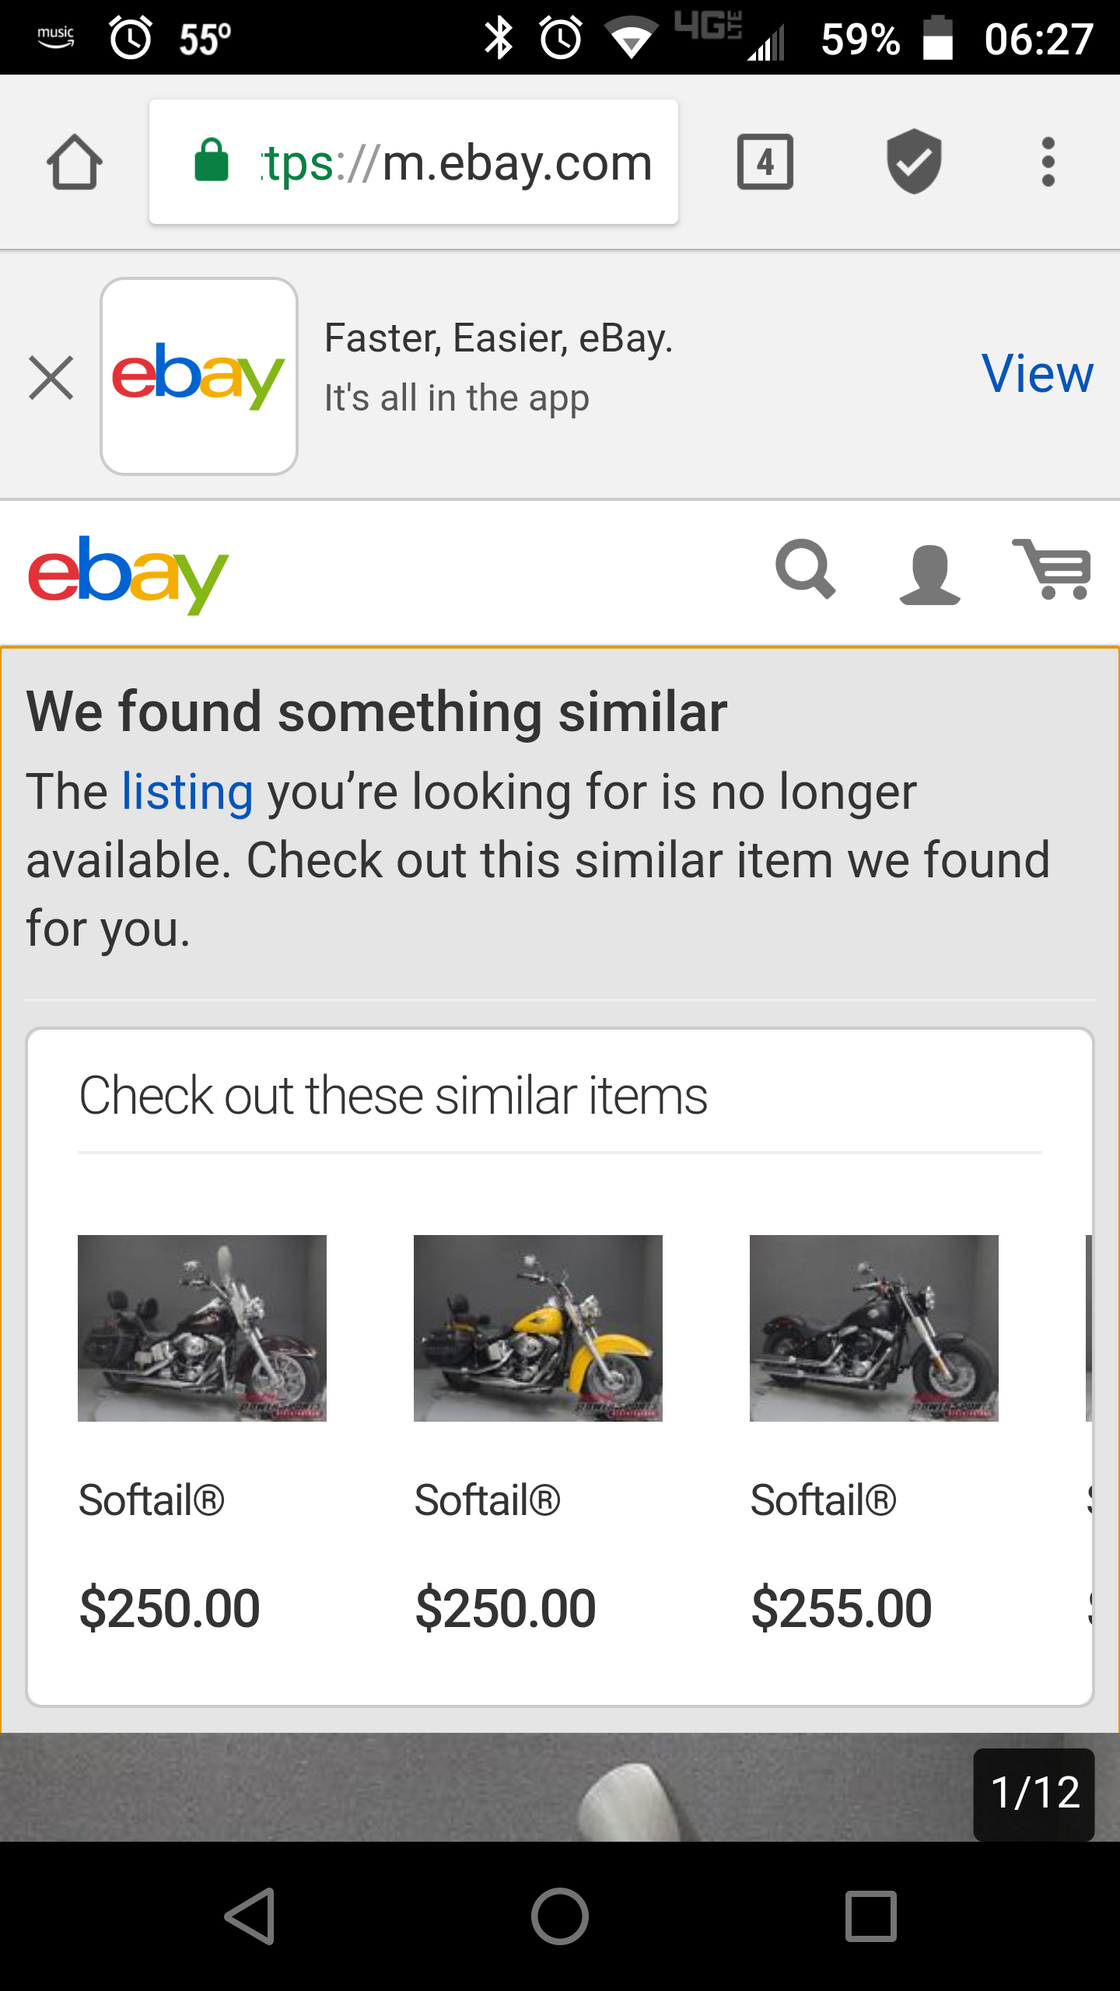The height and width of the screenshot is (1991, 1120).
Task: Select the third Softail priced $255.00
Action: (x=841, y=1608)
